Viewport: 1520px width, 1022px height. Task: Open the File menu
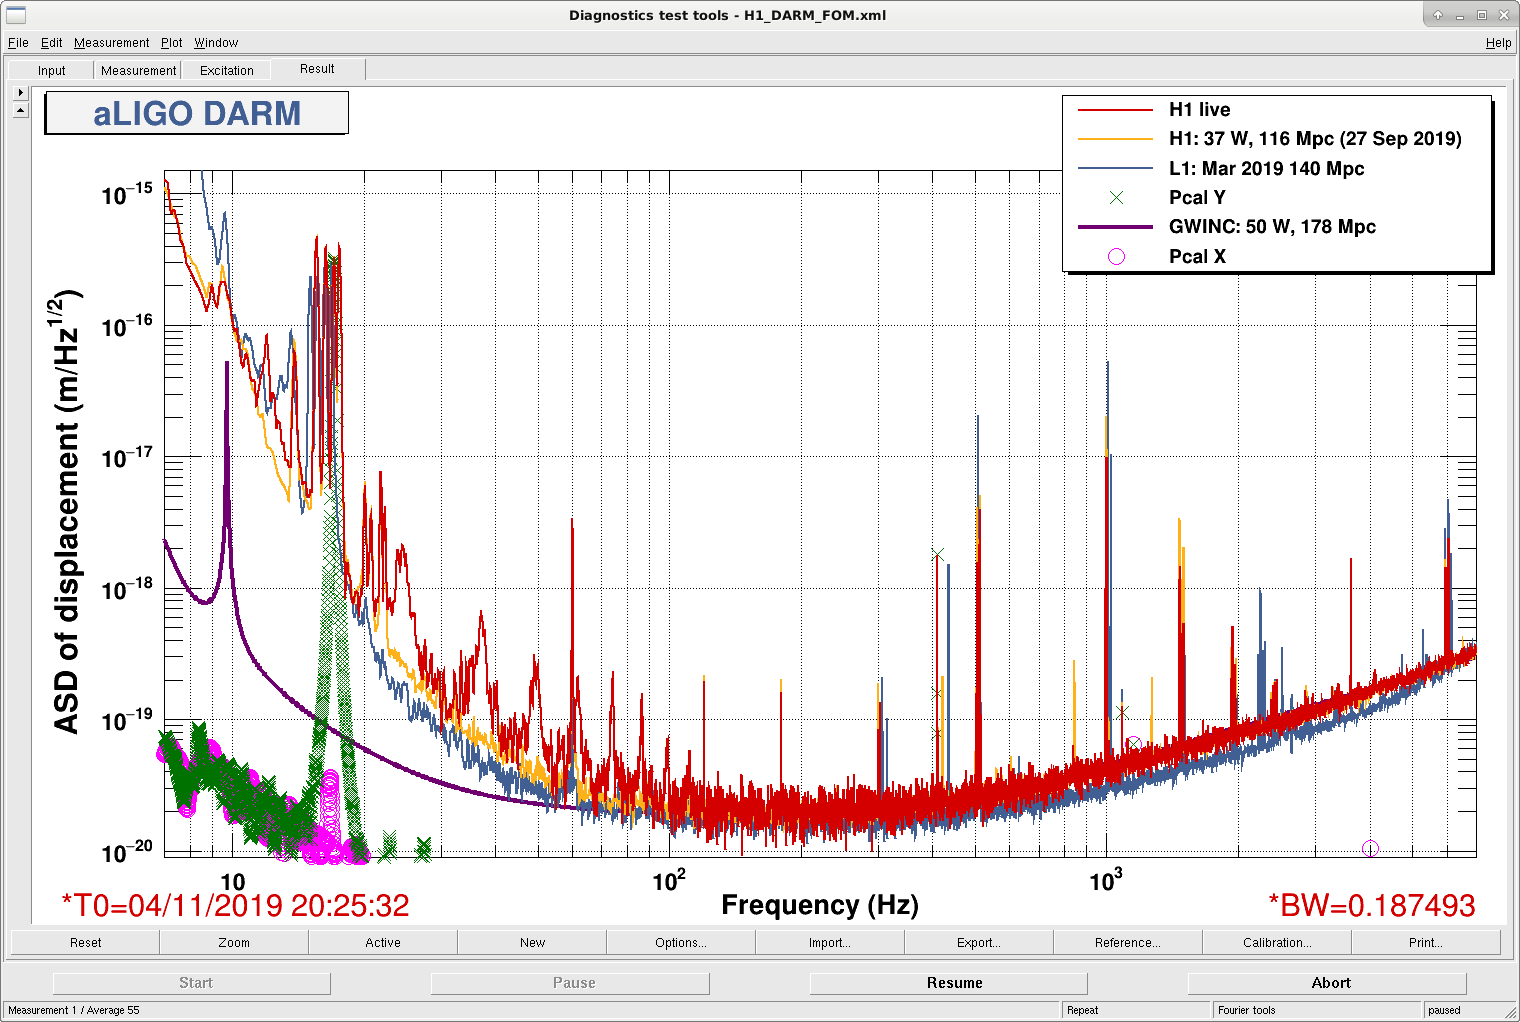click(18, 43)
